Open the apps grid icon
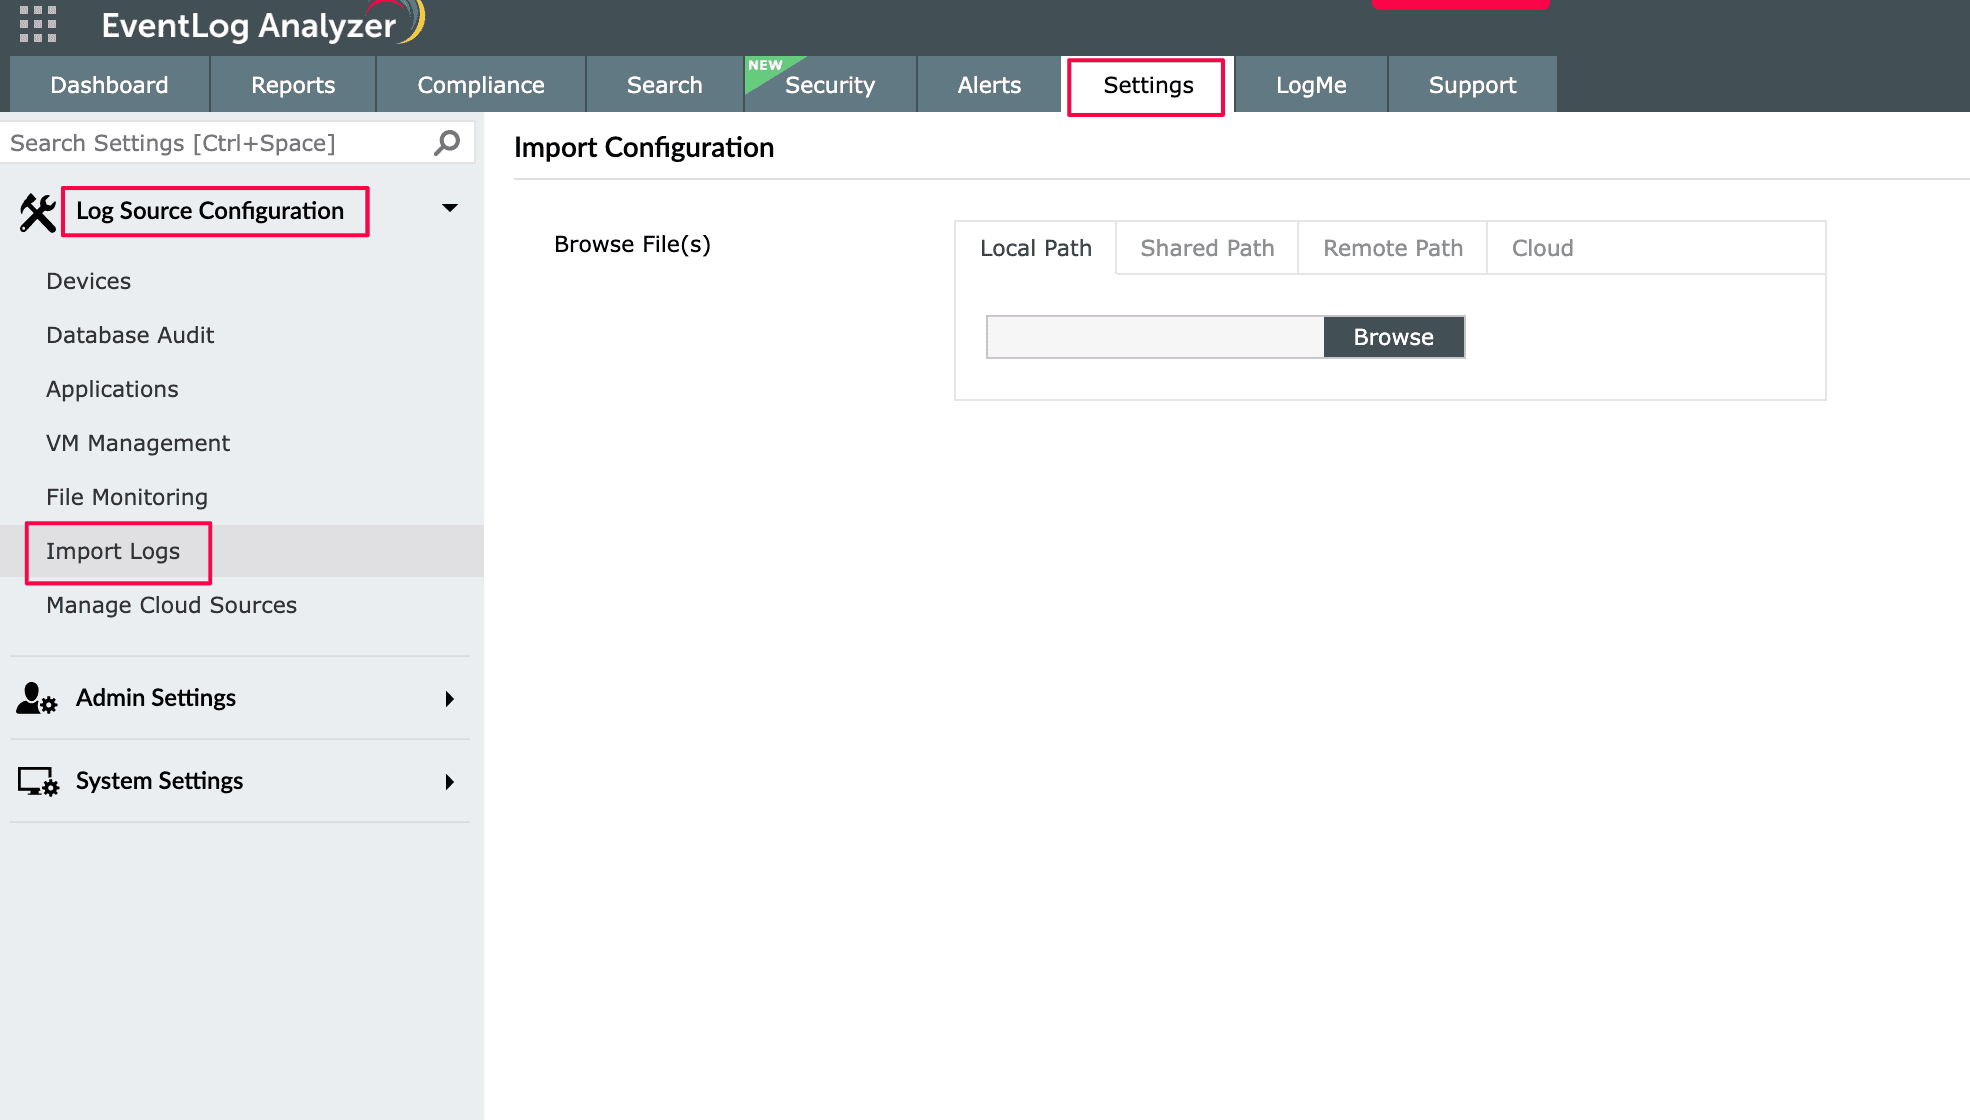The width and height of the screenshot is (1970, 1120). pos(38,24)
